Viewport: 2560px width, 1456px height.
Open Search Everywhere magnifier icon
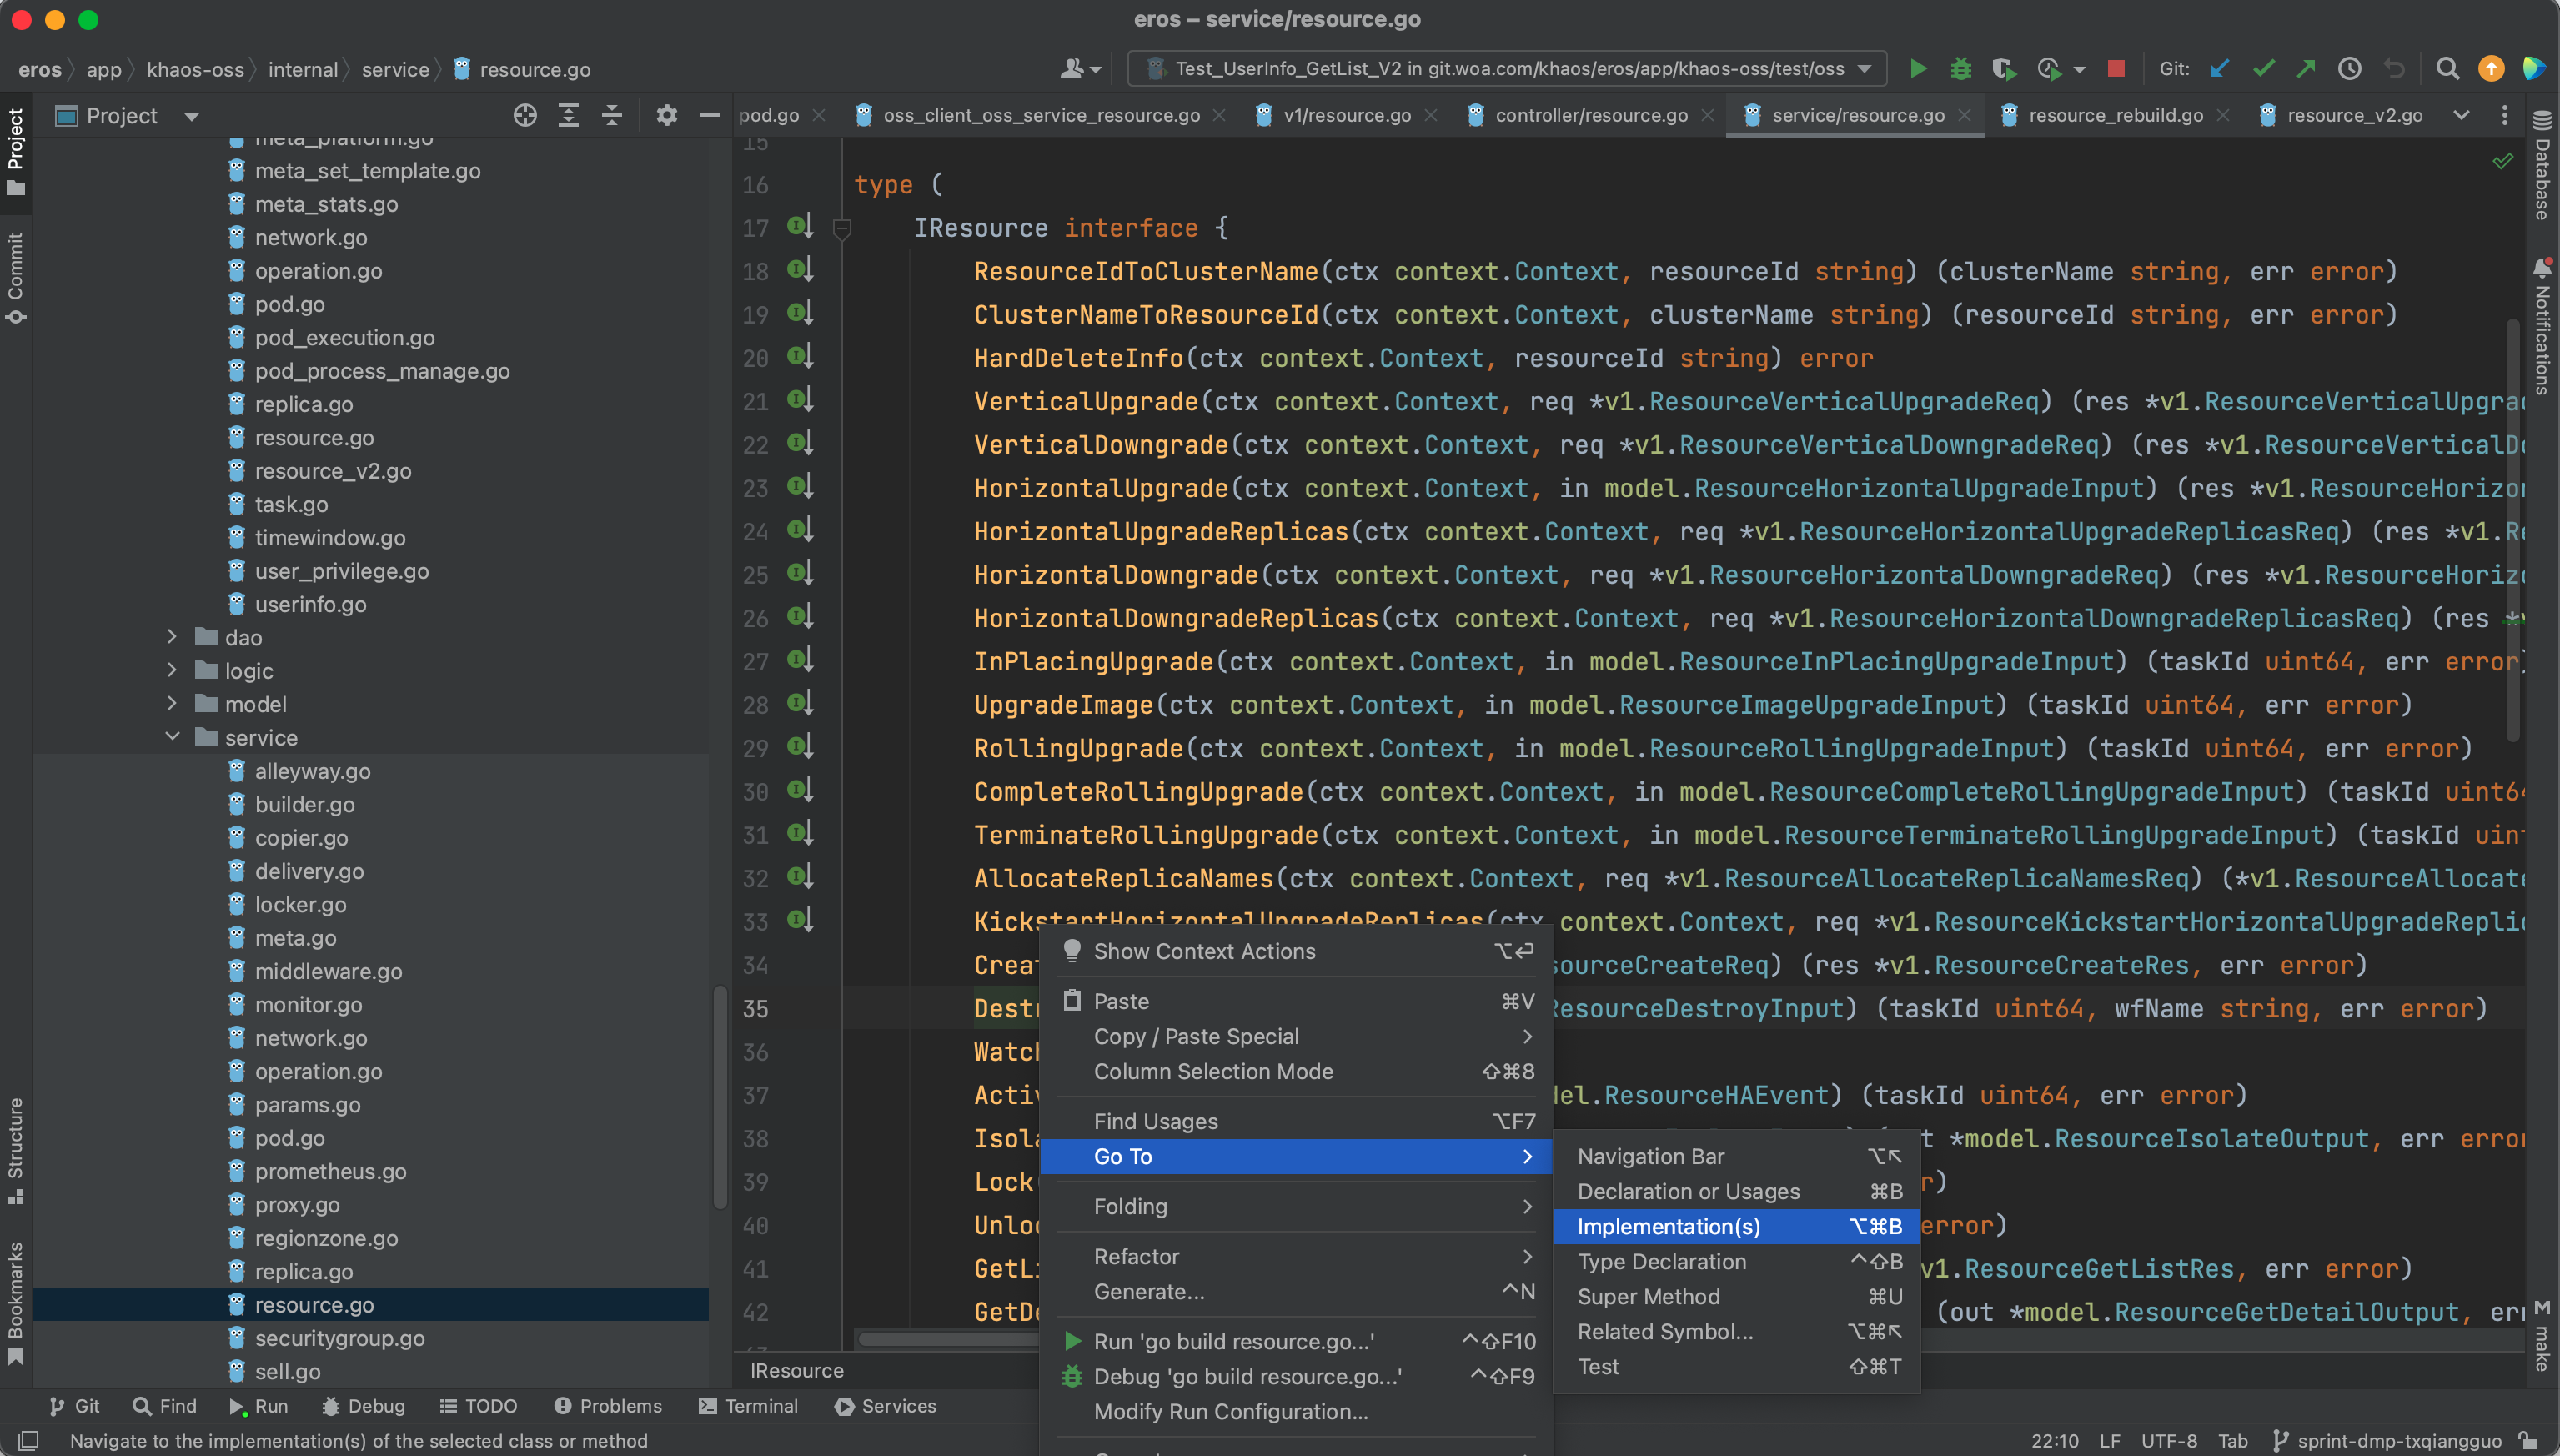click(2447, 69)
